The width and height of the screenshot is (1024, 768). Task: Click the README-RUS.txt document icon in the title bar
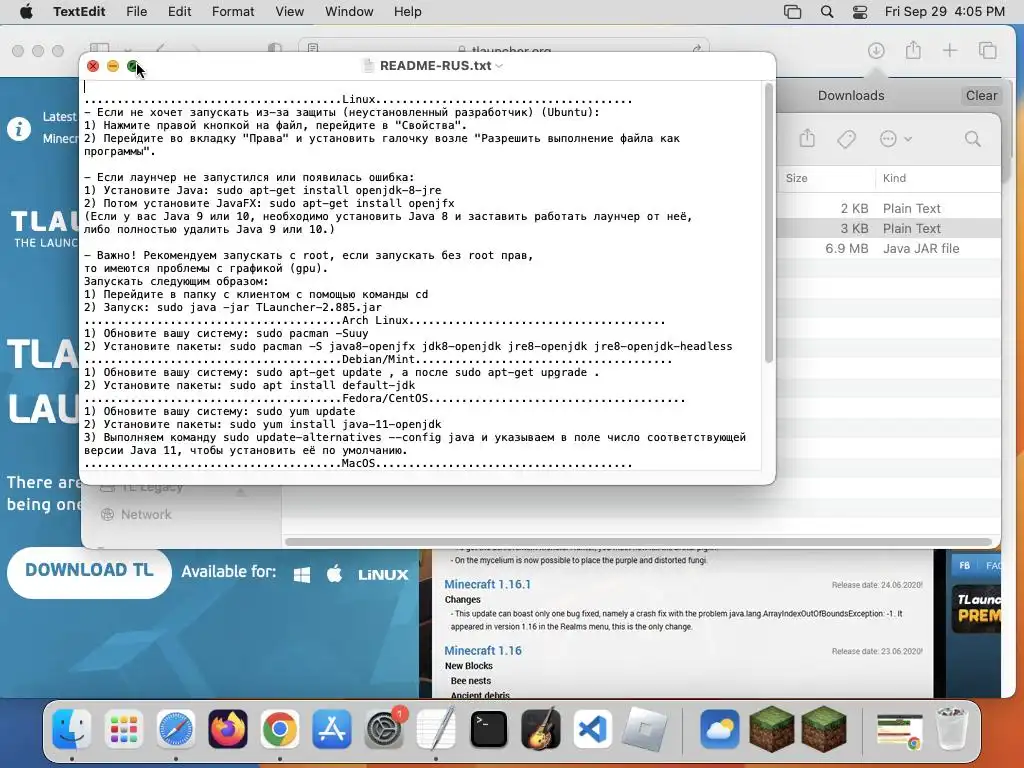(x=368, y=66)
